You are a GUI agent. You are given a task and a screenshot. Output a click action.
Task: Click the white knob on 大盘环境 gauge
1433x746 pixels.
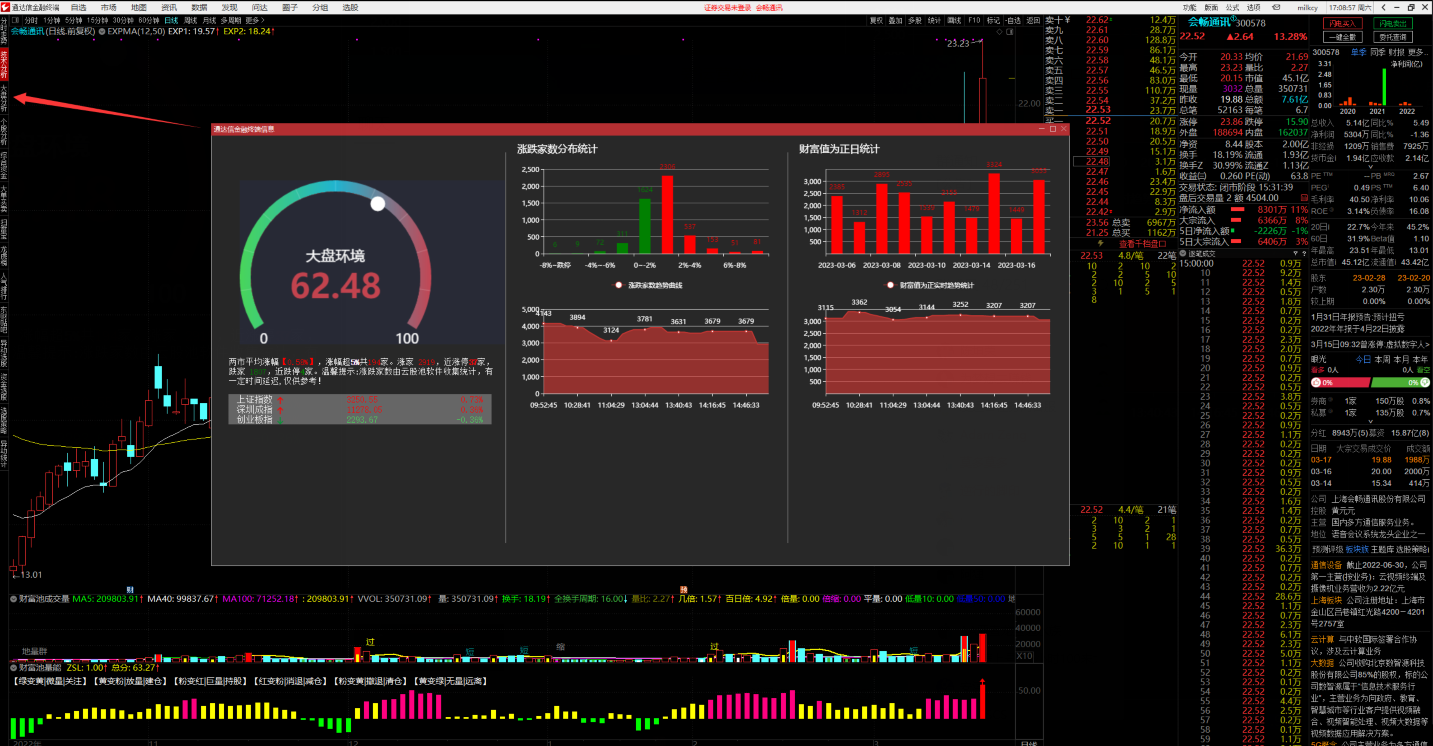[x=378, y=204]
